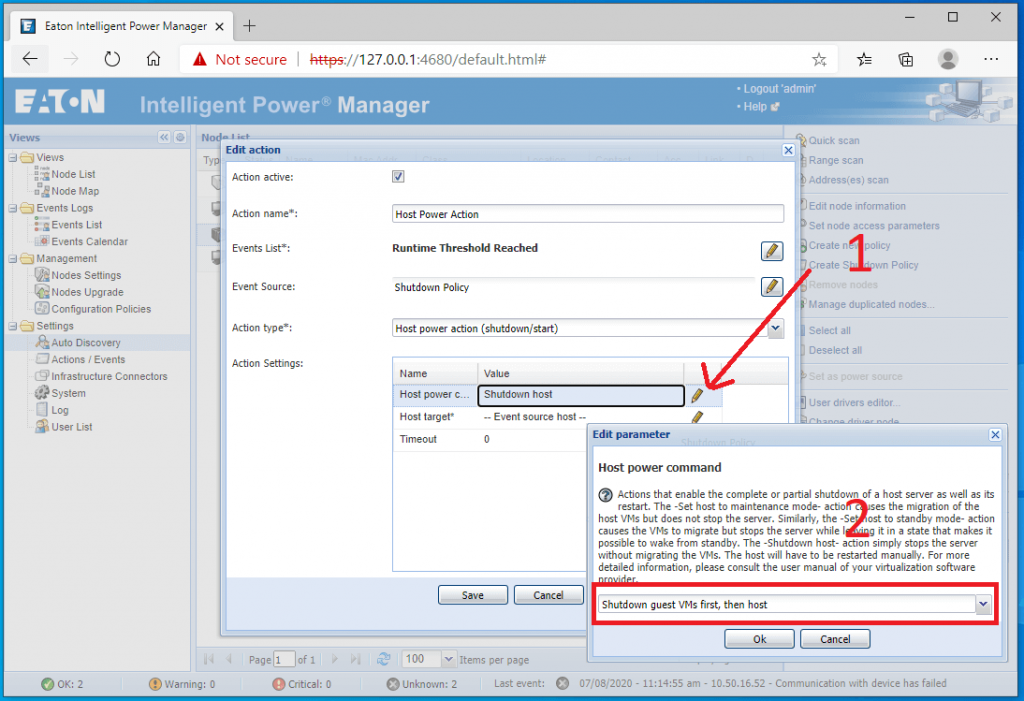The height and width of the screenshot is (701, 1024).
Task: Open Views panel settings gear icon
Action: click(x=180, y=137)
